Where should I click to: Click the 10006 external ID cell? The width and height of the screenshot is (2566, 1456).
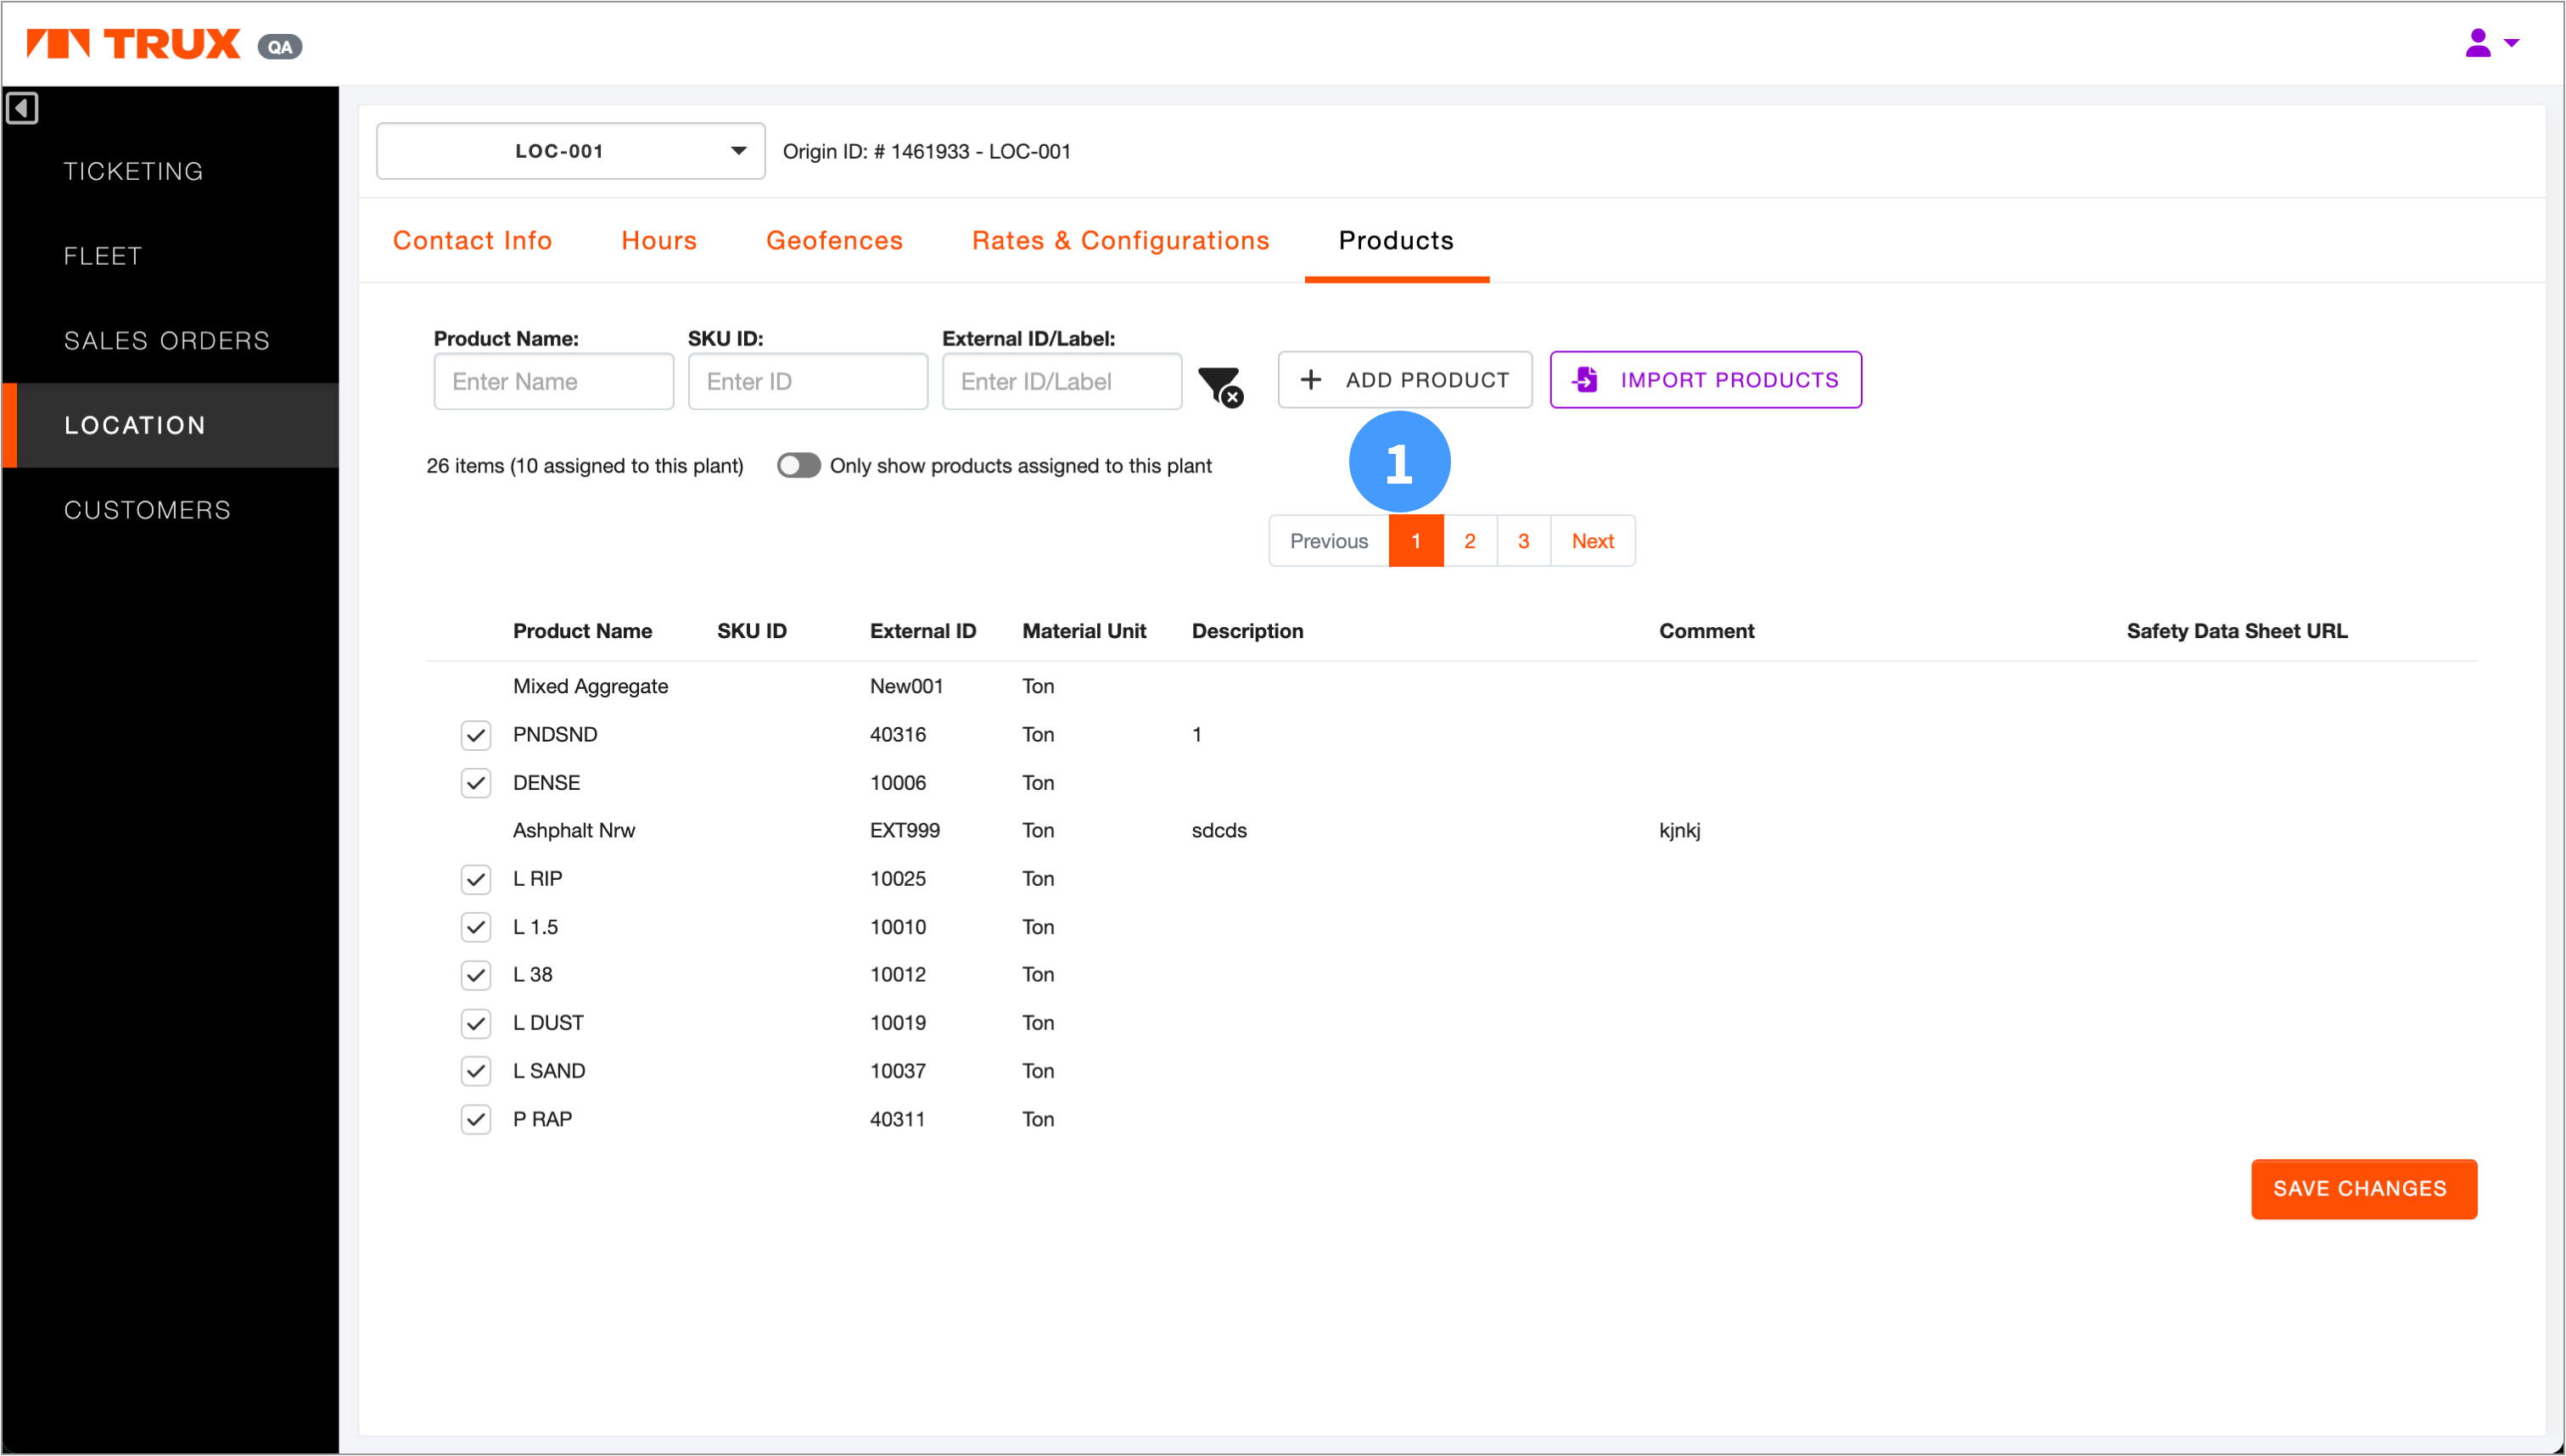pyautogui.click(x=897, y=782)
